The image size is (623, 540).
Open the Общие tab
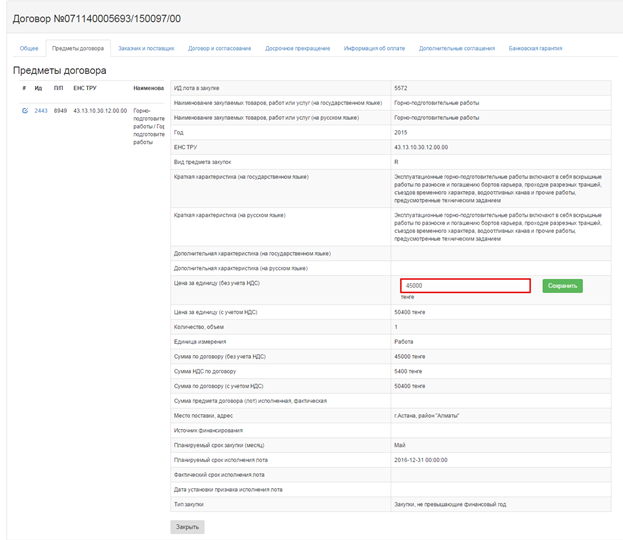pyautogui.click(x=29, y=48)
